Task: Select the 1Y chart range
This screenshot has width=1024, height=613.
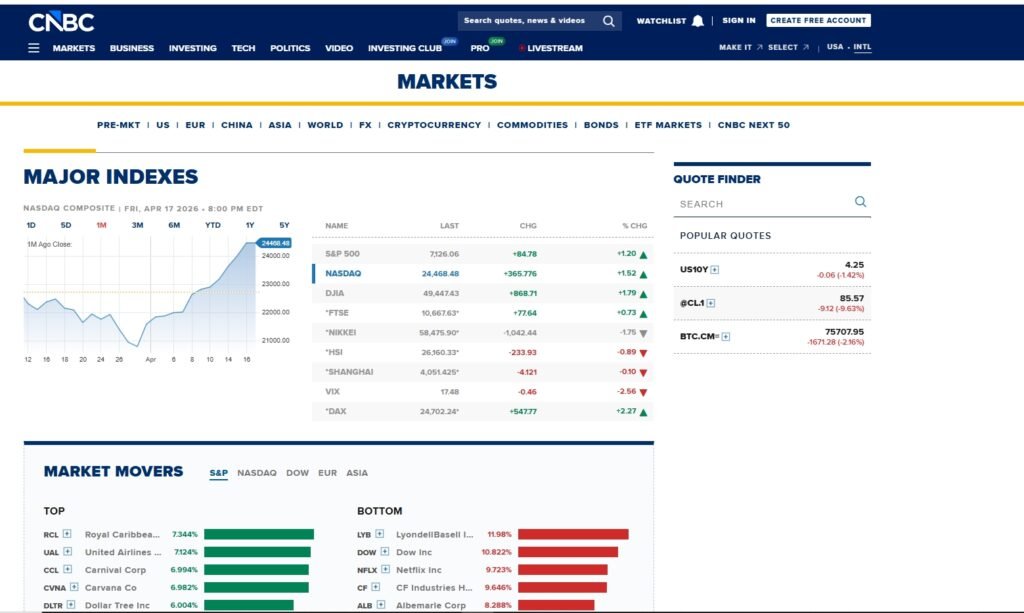Action: (250, 225)
